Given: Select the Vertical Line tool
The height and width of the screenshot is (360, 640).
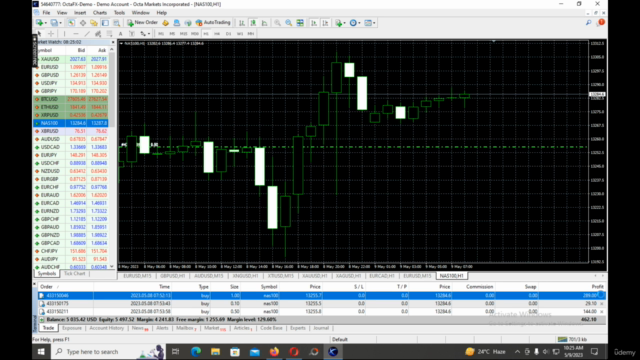Looking at the screenshot, I should pos(64,34).
